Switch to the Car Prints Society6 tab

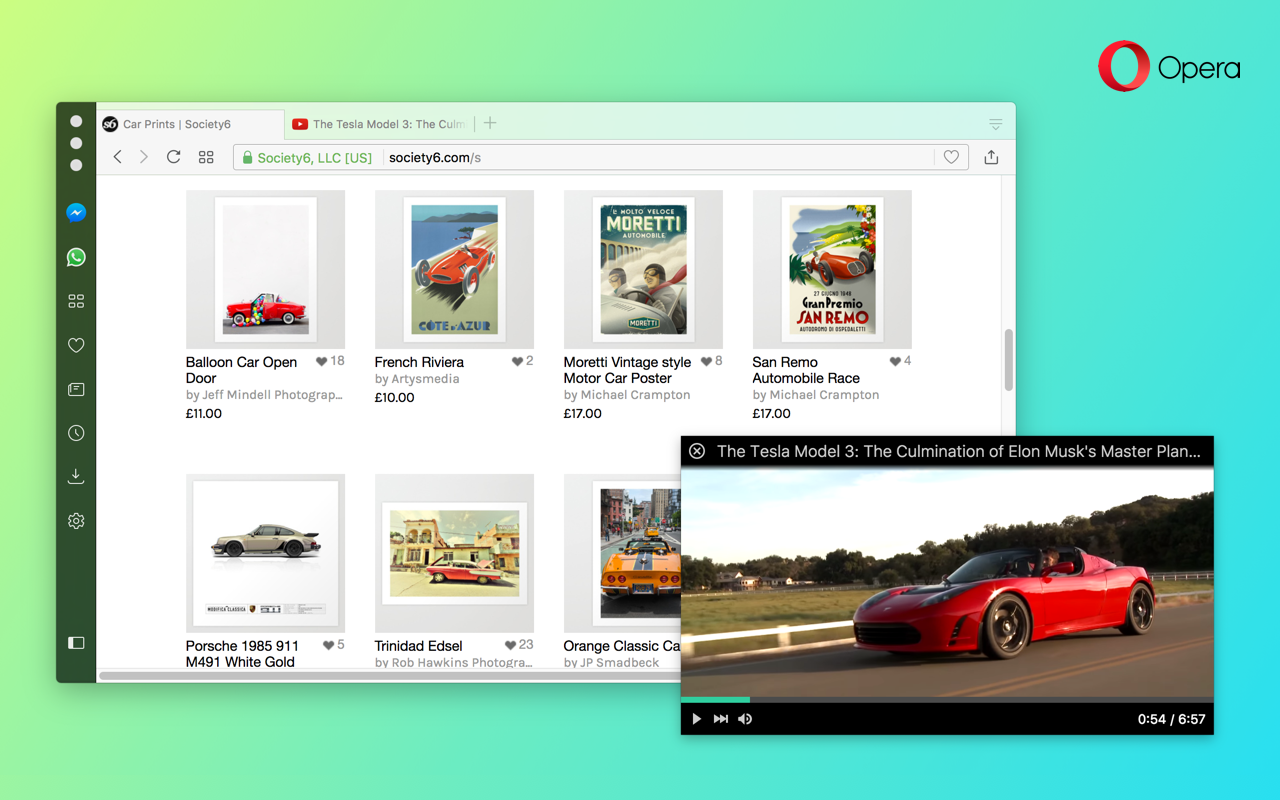click(180, 123)
